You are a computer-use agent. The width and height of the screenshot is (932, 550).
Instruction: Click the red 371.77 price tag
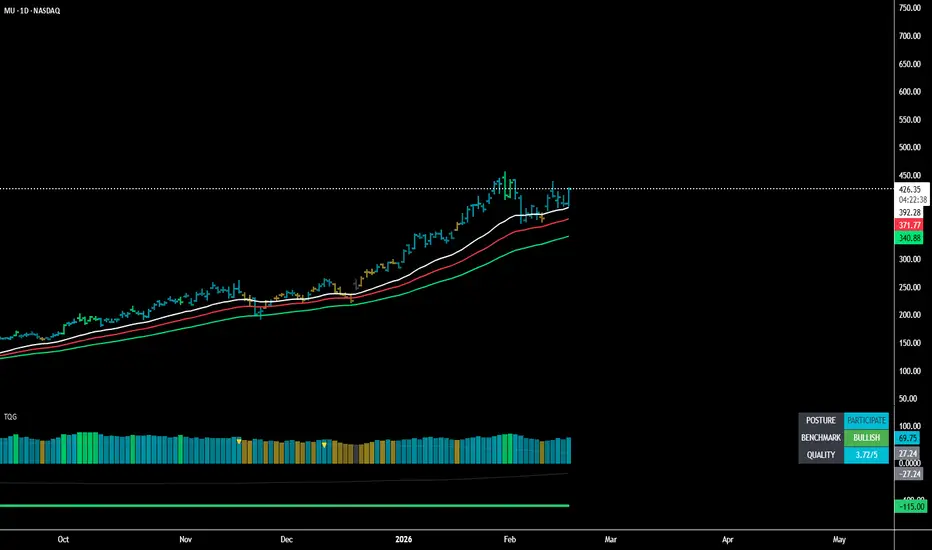909,225
